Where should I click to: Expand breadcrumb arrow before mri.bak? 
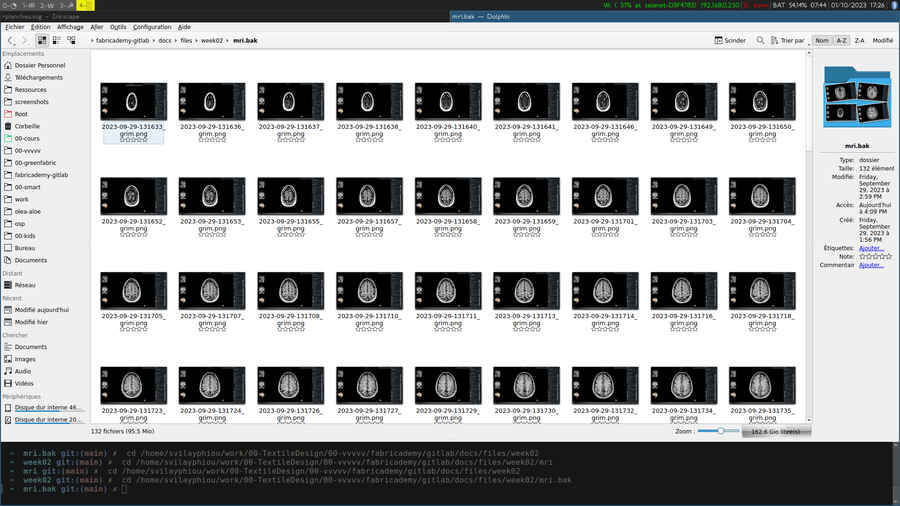[x=228, y=41]
